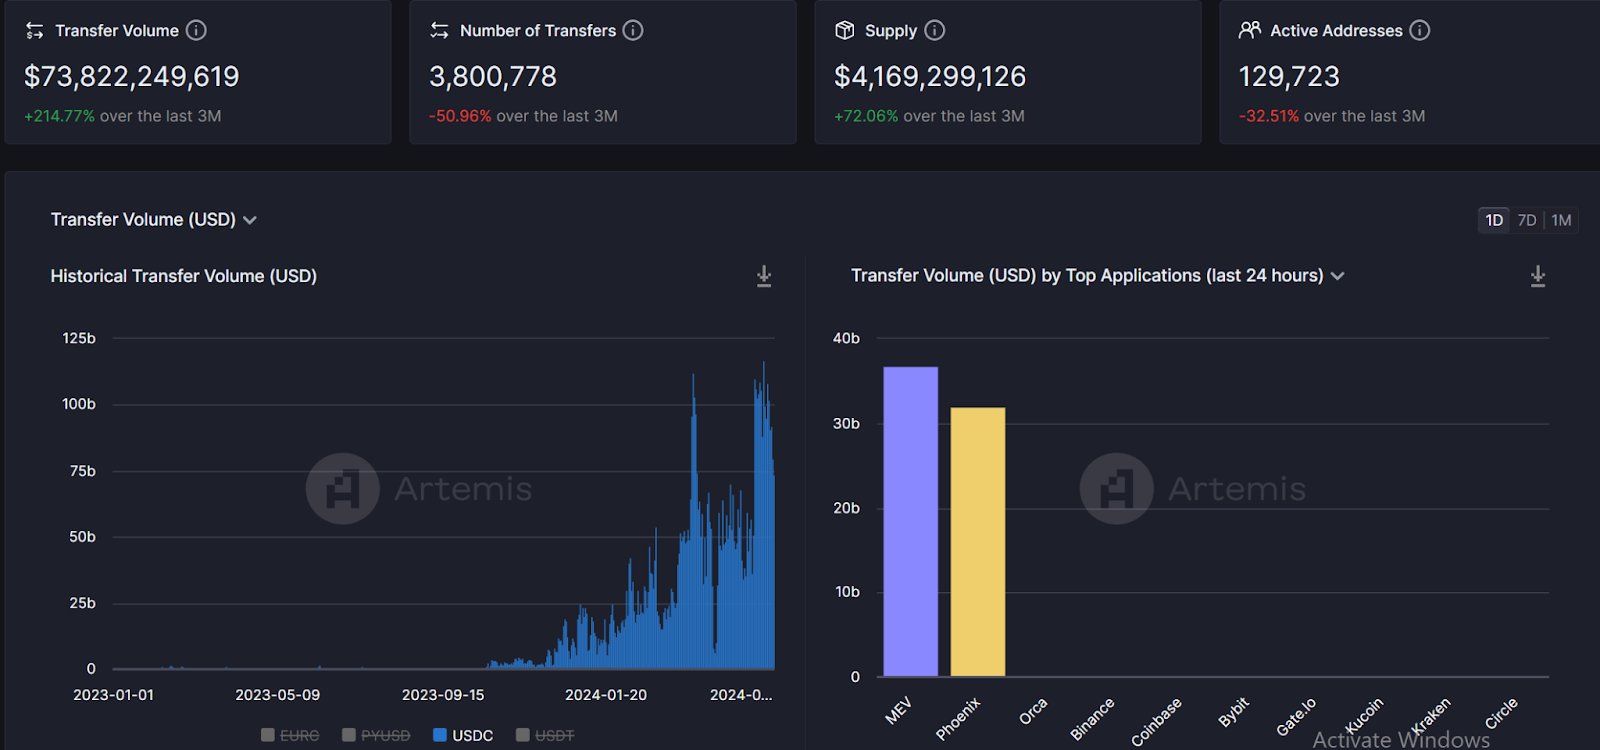The width and height of the screenshot is (1600, 750).
Task: Click the Orca axis label
Action: 1033,711
